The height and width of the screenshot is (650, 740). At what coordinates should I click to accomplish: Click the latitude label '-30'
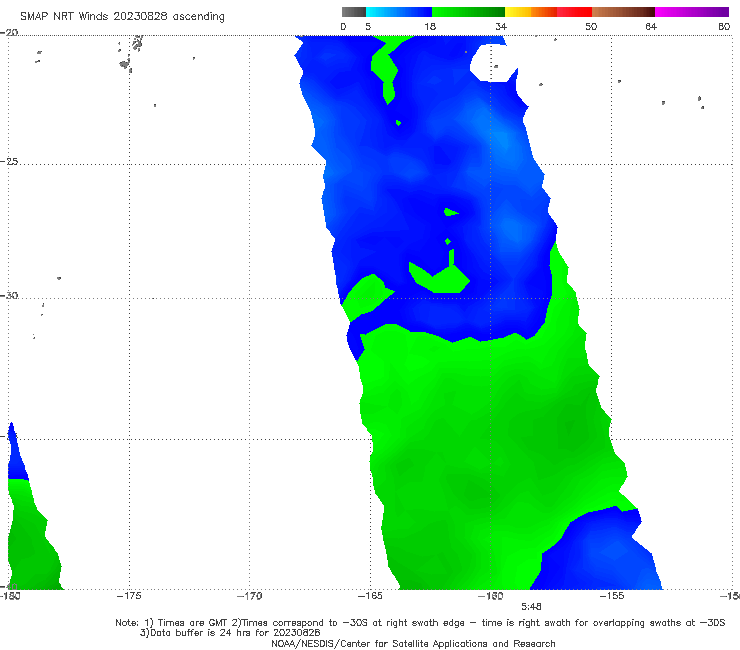pyautogui.click(x=9, y=295)
